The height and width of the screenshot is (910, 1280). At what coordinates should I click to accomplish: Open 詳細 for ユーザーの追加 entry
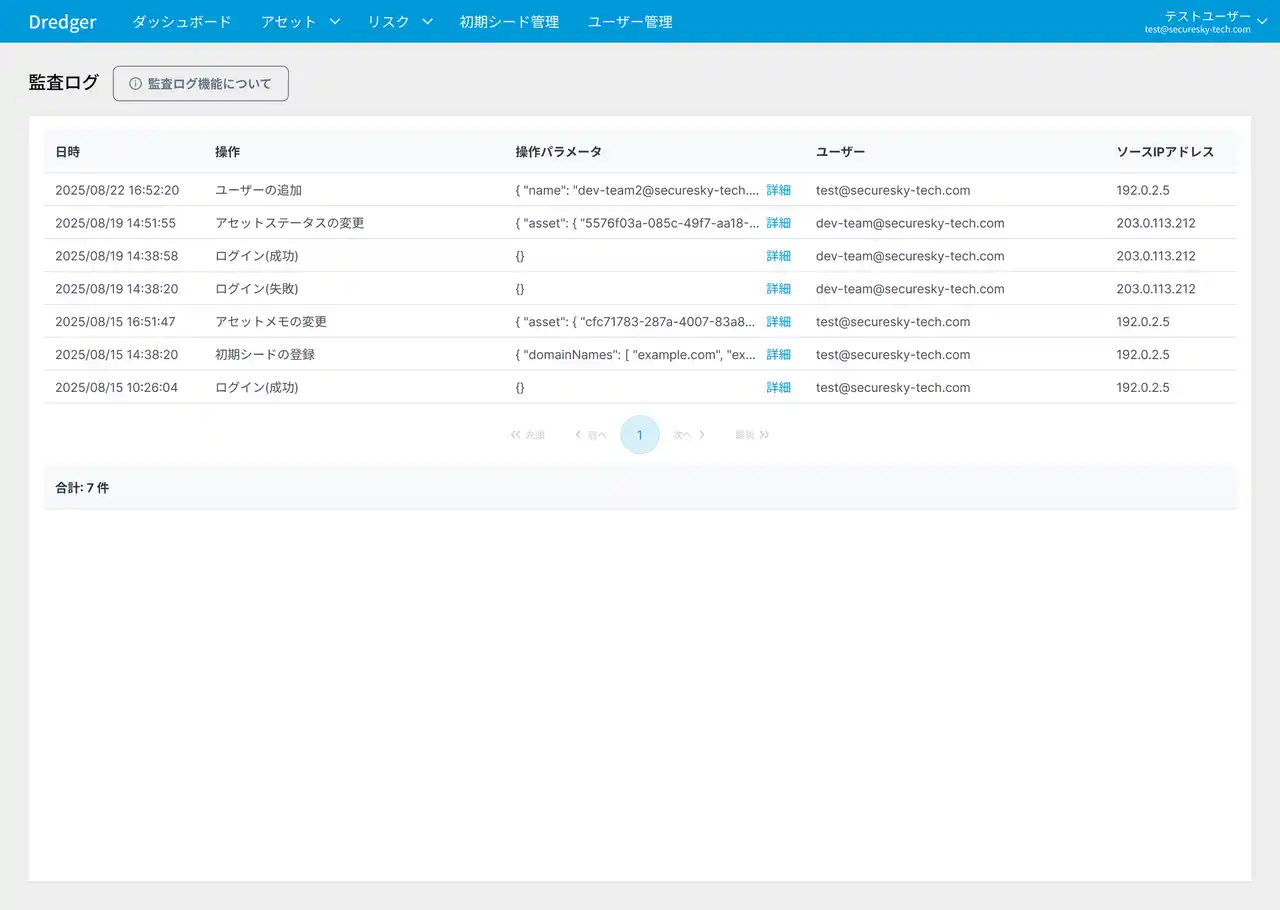(778, 190)
